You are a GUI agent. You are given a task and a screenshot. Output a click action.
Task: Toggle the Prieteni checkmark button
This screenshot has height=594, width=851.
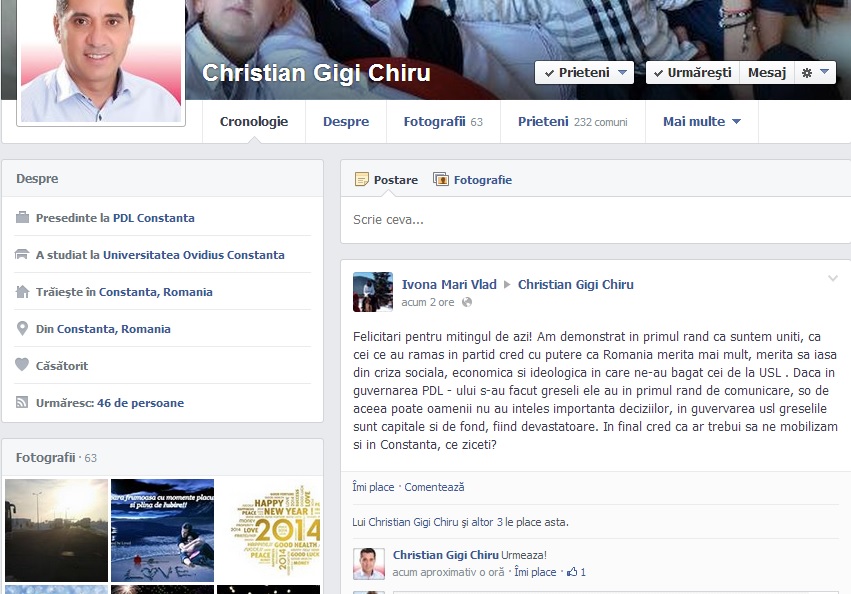point(584,73)
